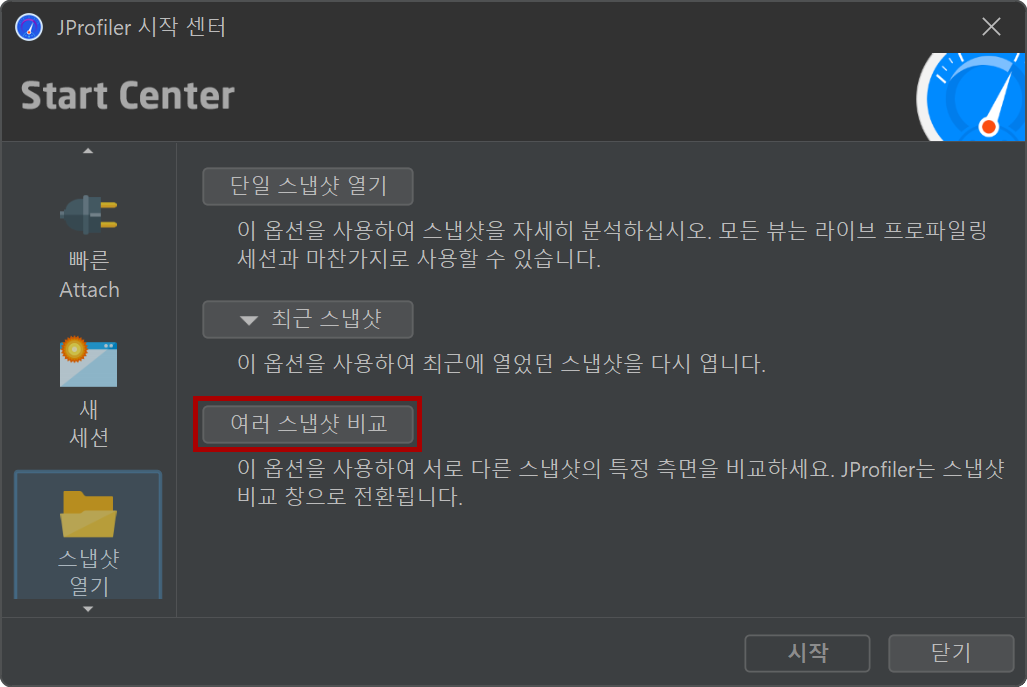Screen dimensions: 1027x687
Task: Switch to the 새 세션 tab label
Action: tap(88, 423)
